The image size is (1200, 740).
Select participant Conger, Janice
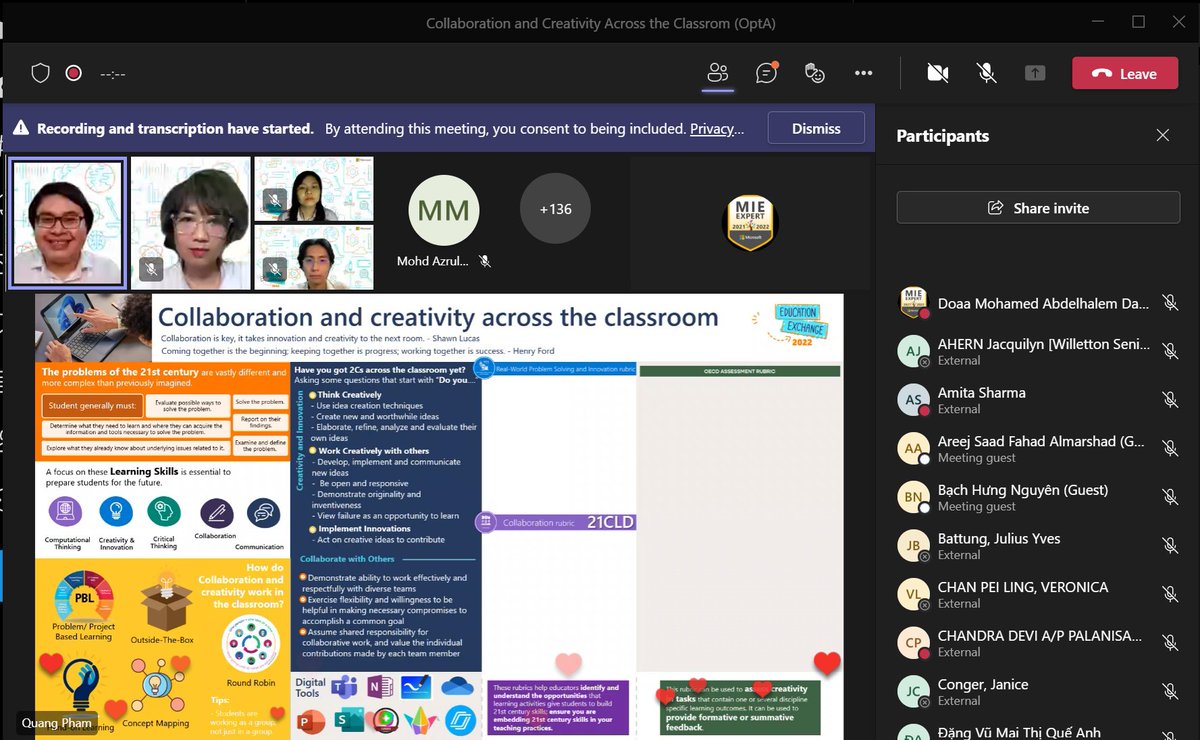(x=1038, y=692)
